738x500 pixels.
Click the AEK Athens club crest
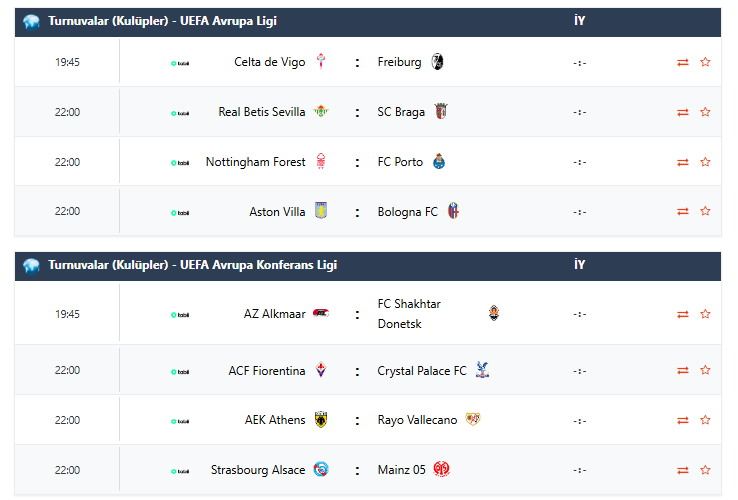coord(321,420)
